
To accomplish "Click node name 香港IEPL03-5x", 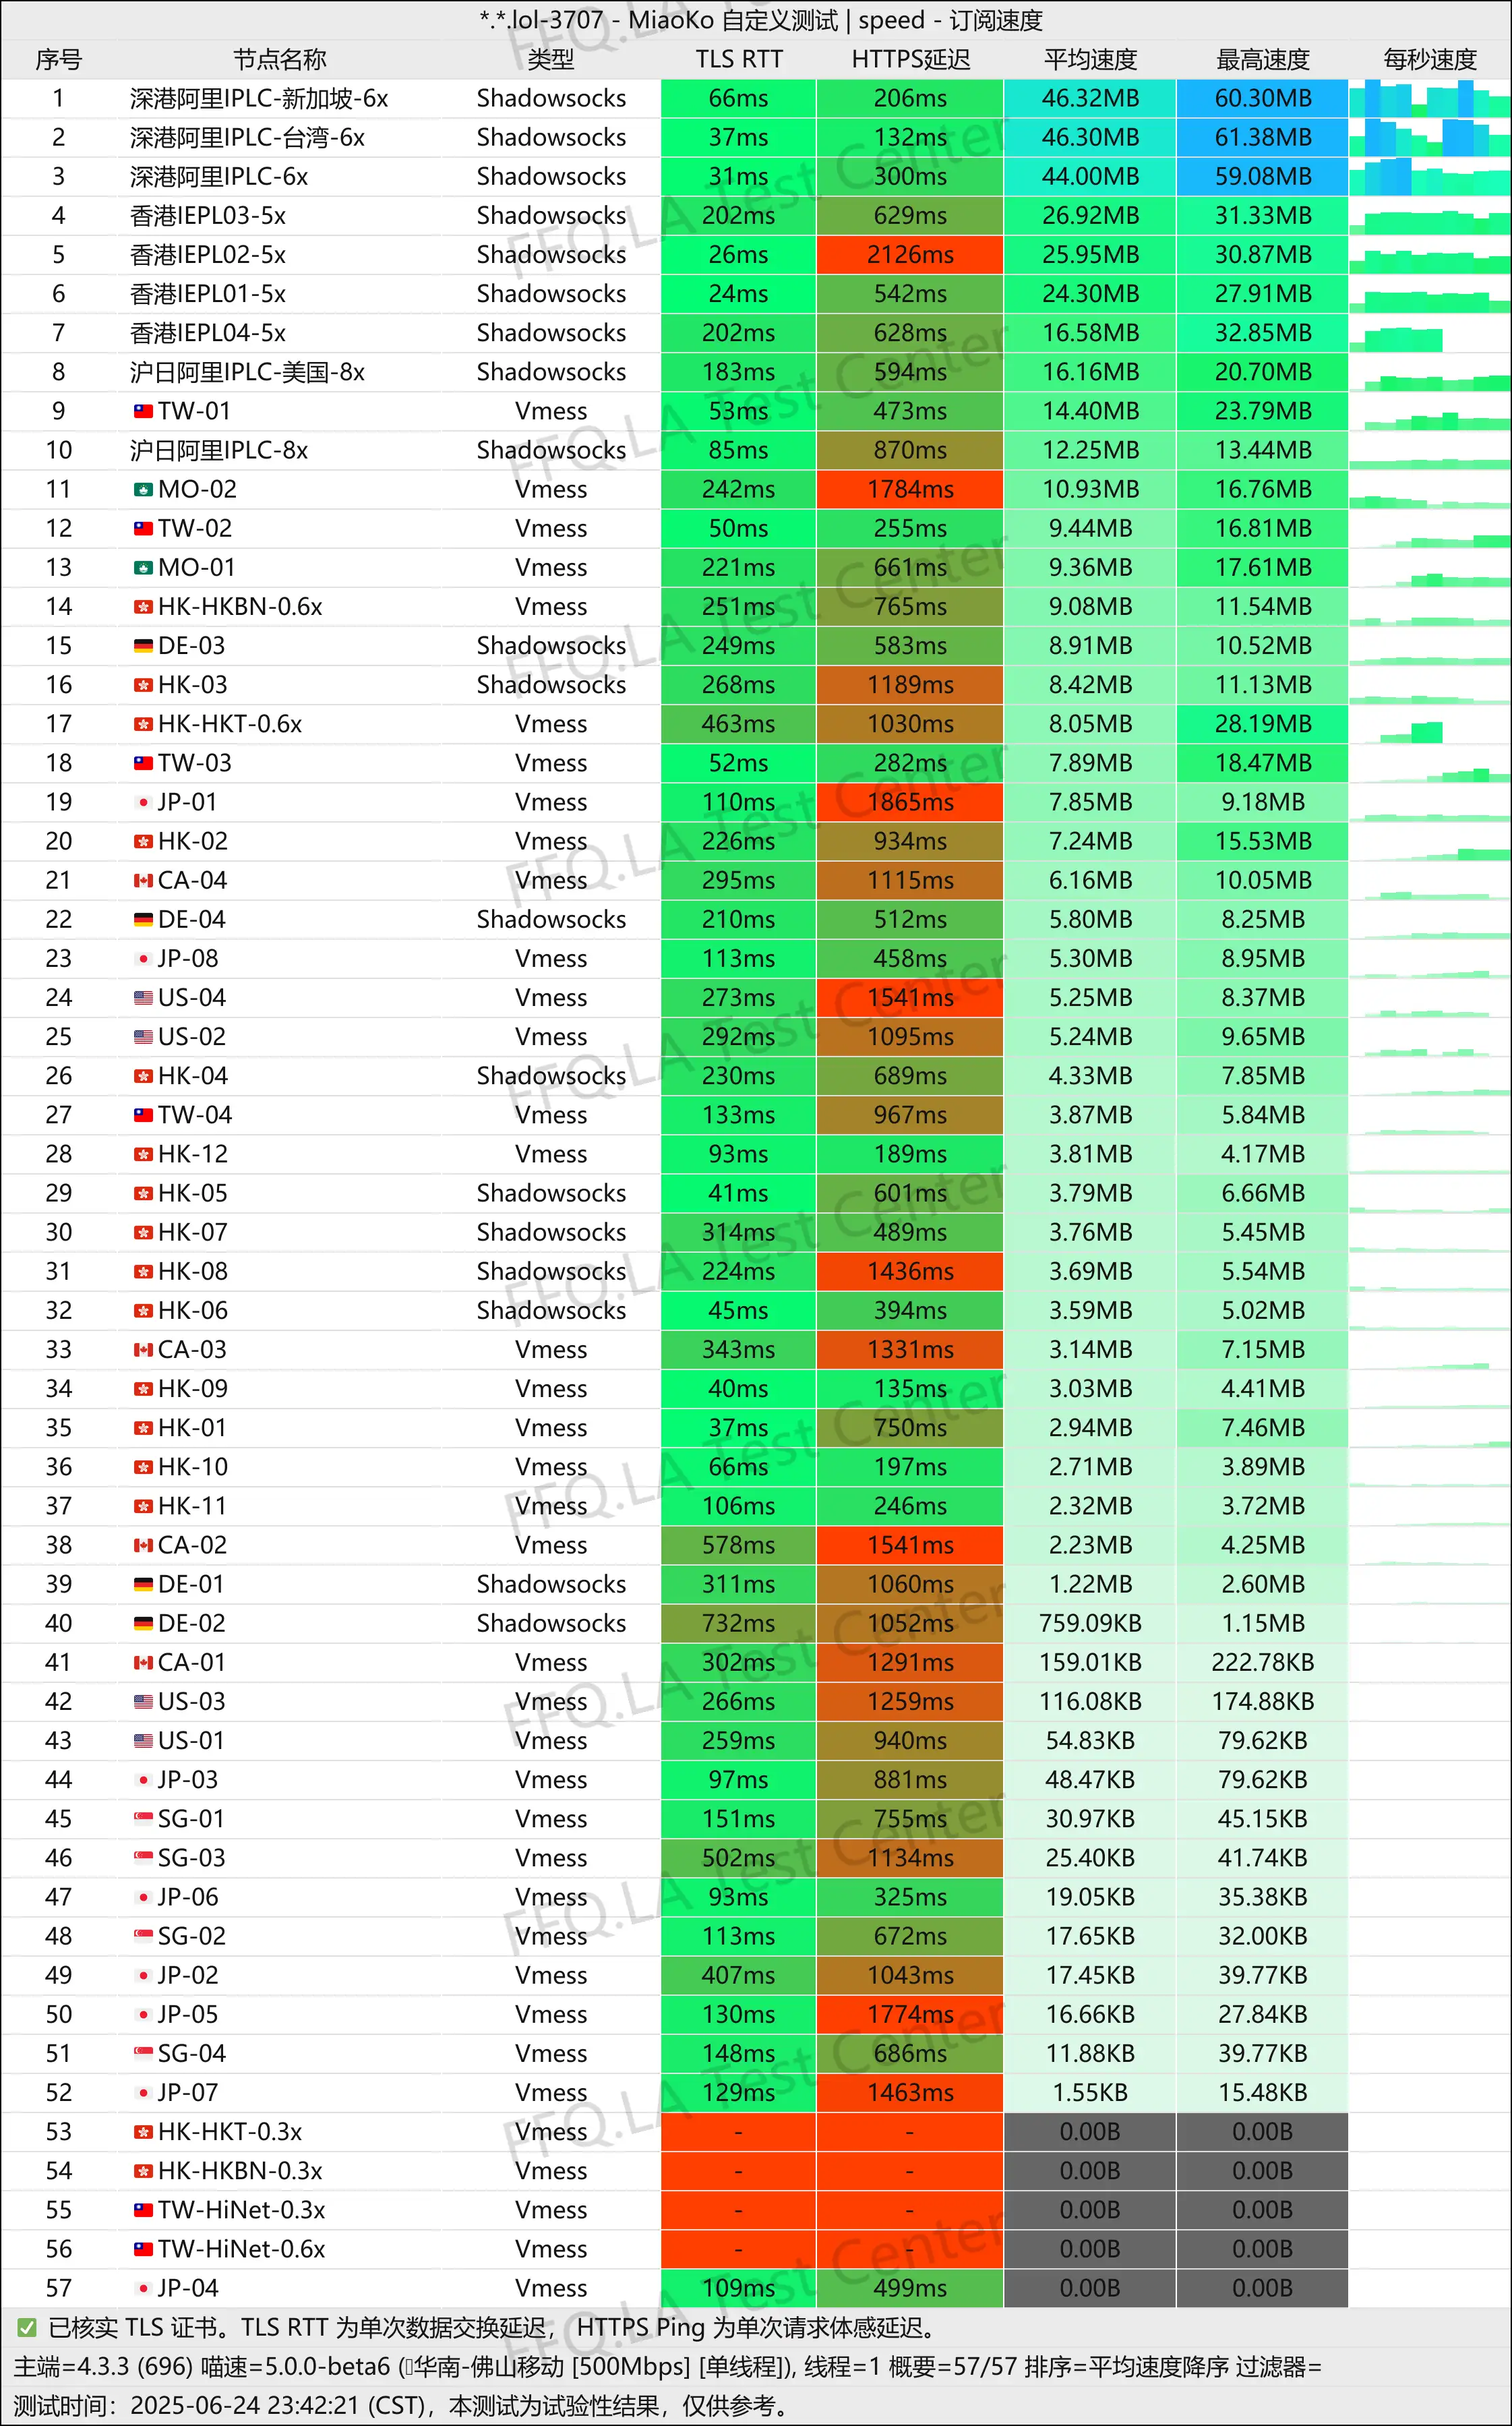I will pyautogui.click(x=208, y=216).
